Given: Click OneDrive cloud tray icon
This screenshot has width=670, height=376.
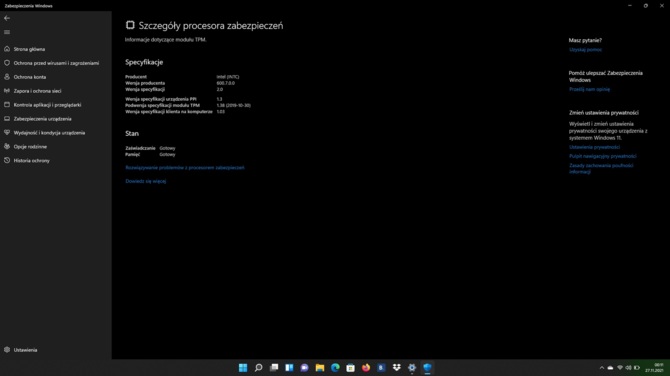Looking at the screenshot, I should pyautogui.click(x=610, y=368).
